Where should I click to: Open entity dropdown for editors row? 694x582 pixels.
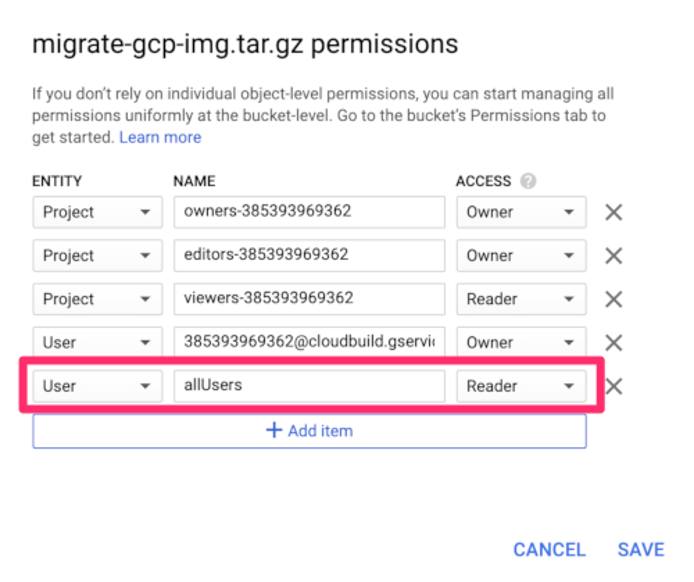pos(97,255)
